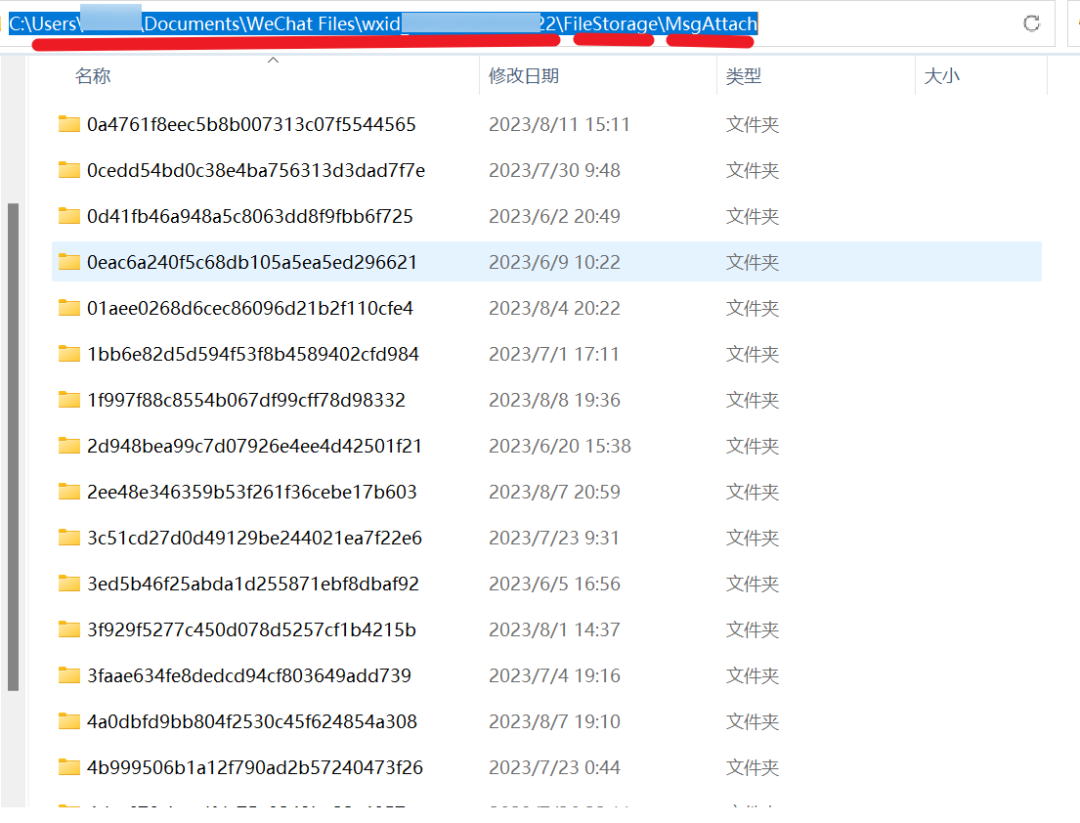Select folder name 3faae634fe8dedcd94cf803649add739

click(249, 676)
